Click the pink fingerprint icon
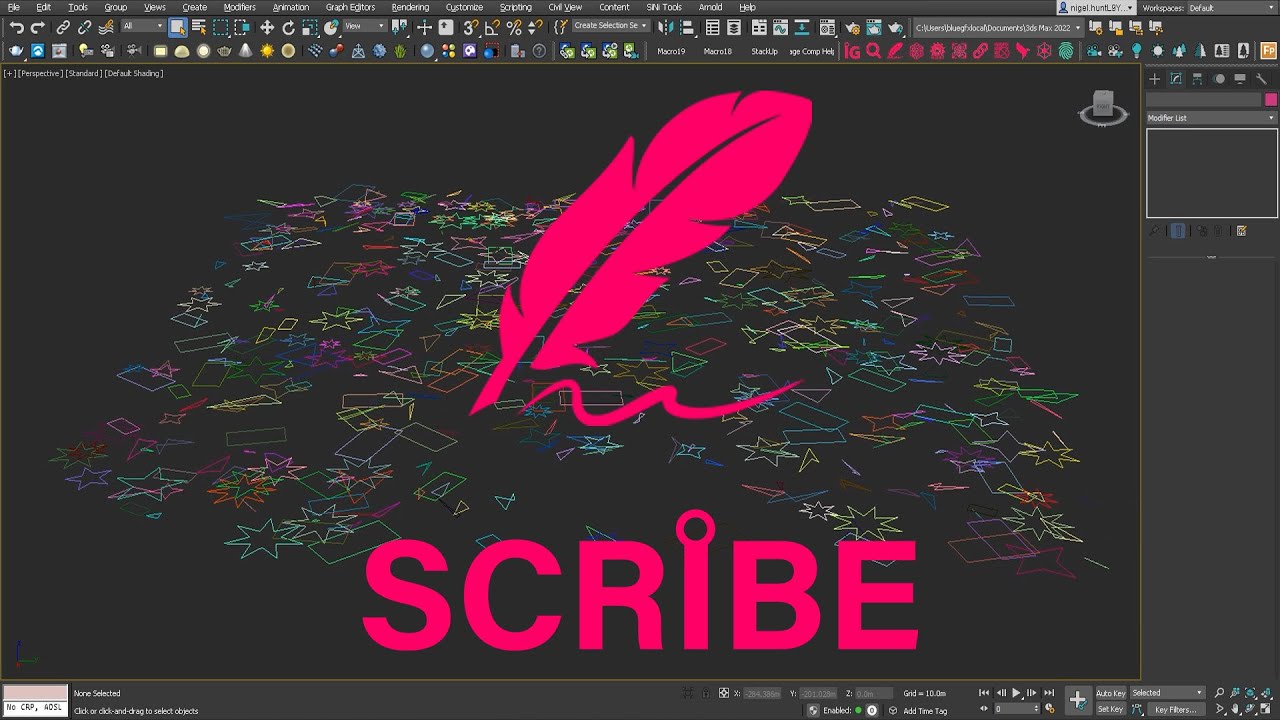This screenshot has height=720, width=1280. [1066, 51]
